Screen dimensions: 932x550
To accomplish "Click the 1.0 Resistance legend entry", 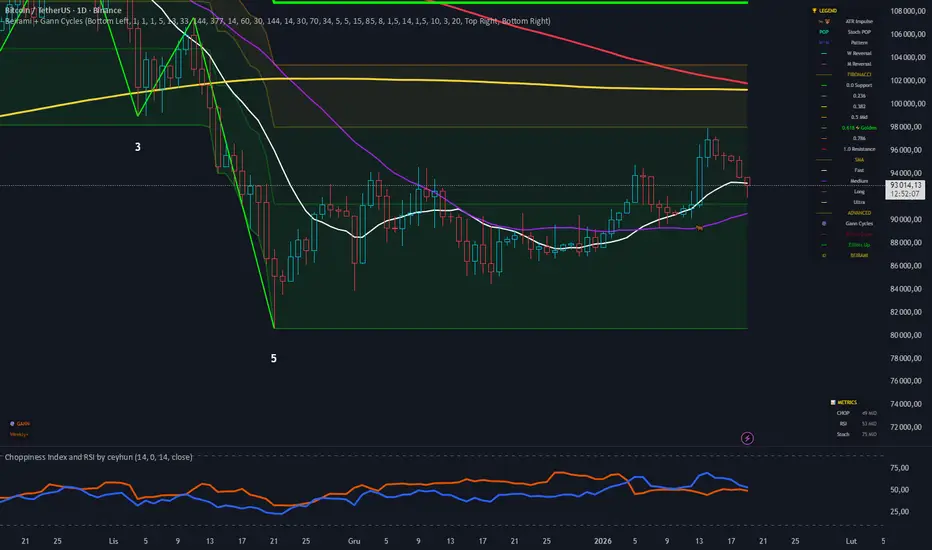I will click(x=859, y=149).
